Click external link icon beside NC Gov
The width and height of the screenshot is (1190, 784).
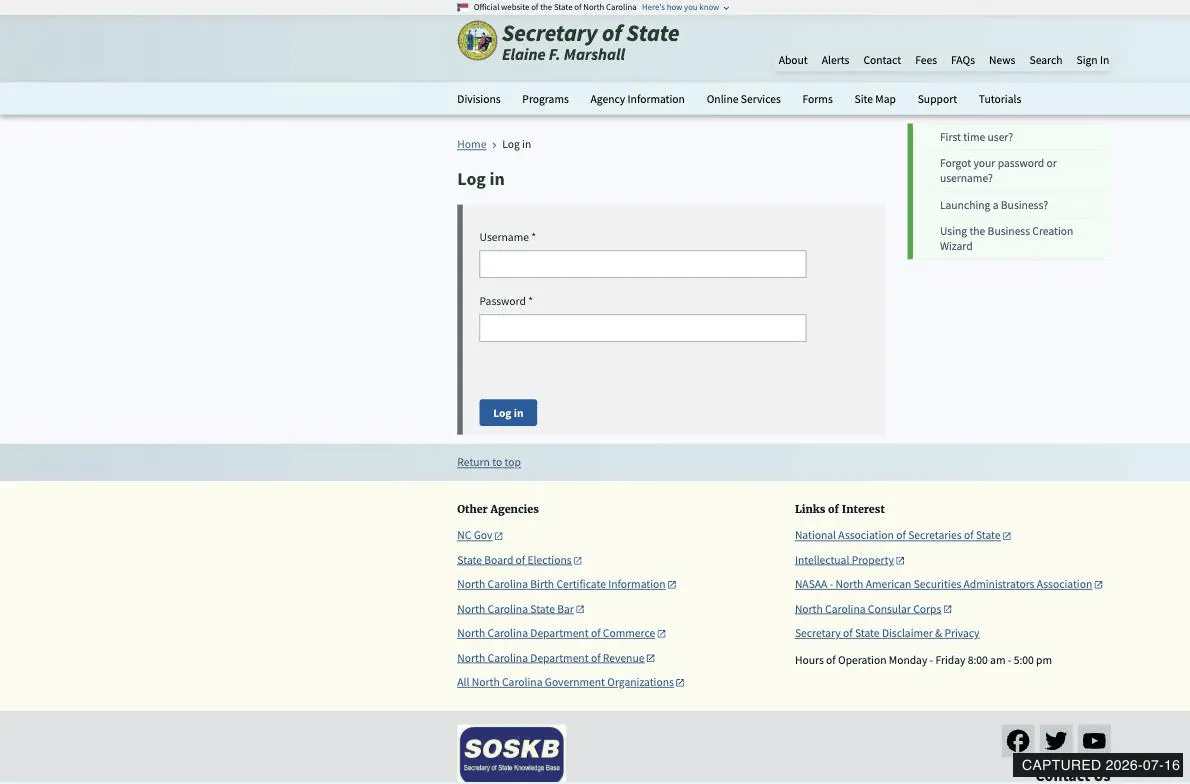[499, 536]
